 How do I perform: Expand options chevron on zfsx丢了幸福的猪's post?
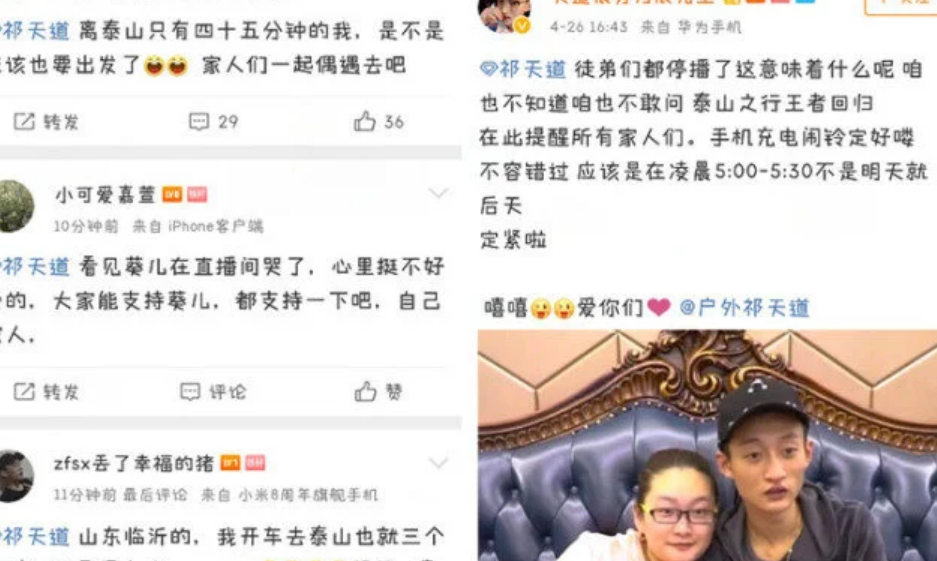(438, 463)
